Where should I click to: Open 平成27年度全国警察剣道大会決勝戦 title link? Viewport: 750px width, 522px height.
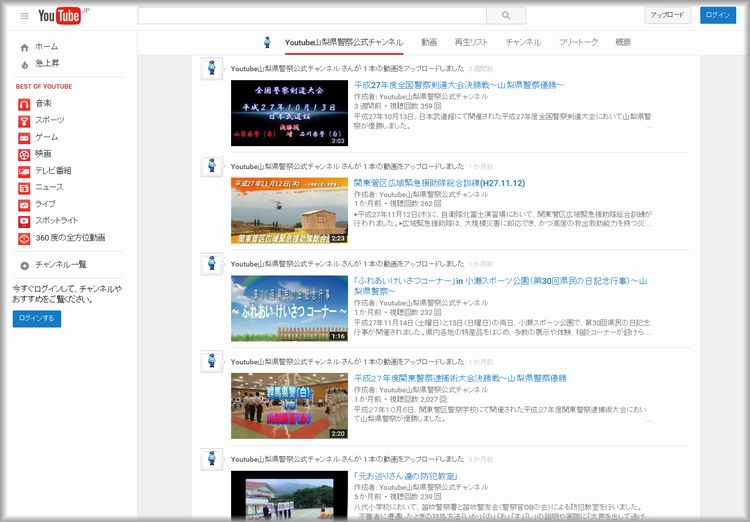pyautogui.click(x=458, y=85)
